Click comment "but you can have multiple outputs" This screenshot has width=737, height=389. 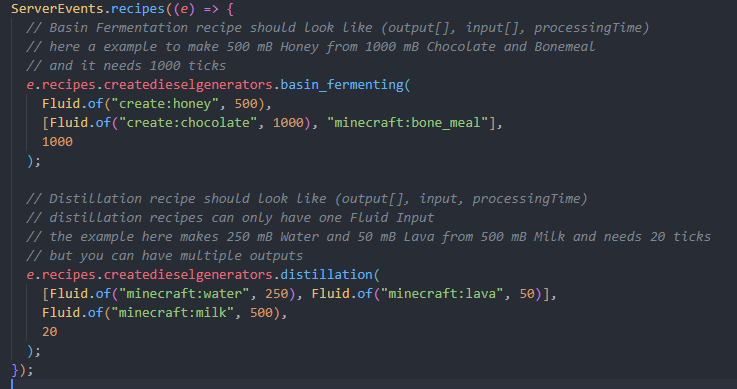165,256
